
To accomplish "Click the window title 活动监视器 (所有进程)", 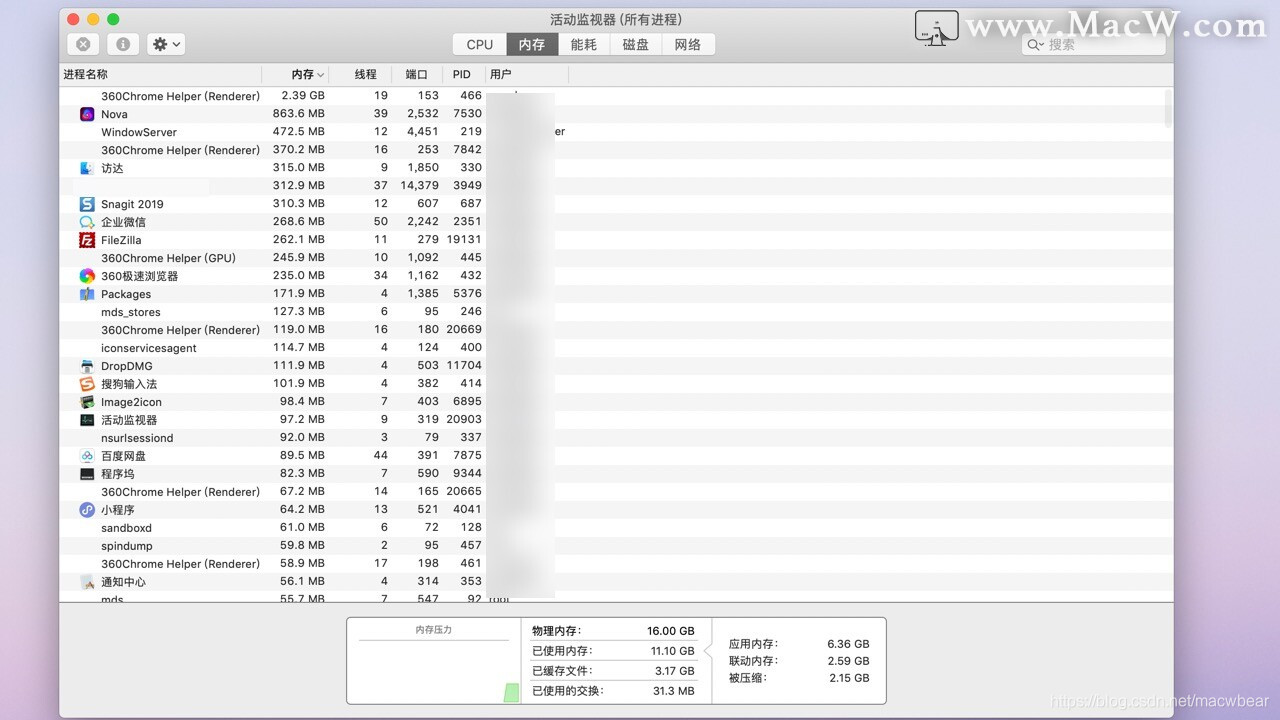I will [x=616, y=19].
